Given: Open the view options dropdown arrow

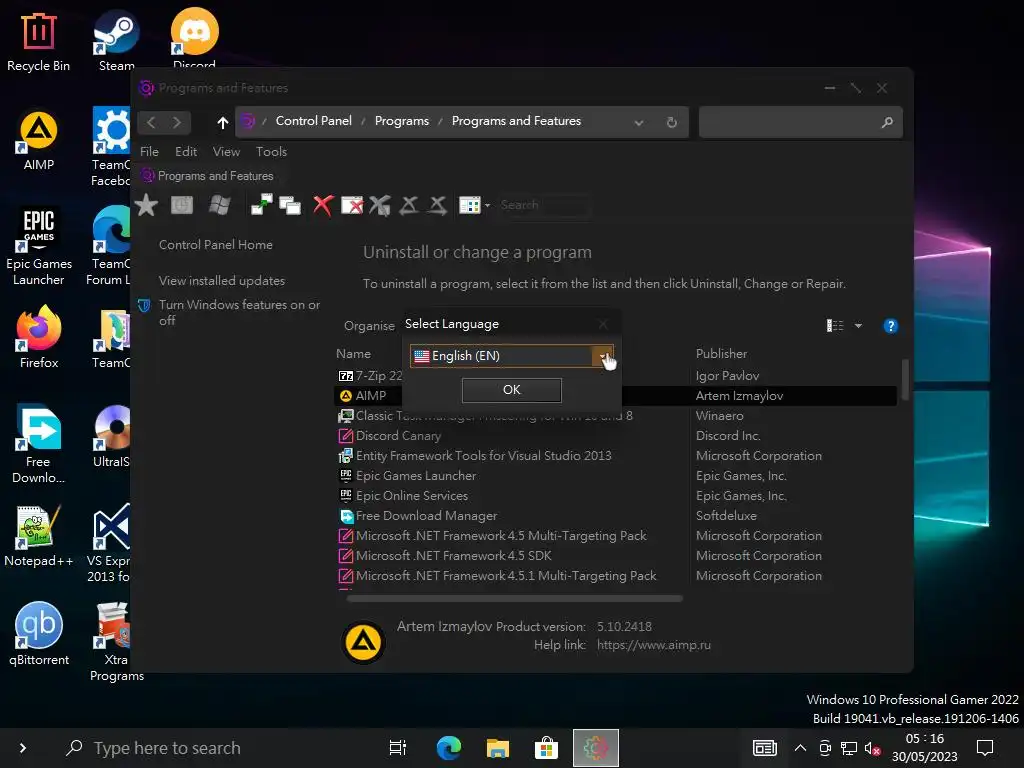Looking at the screenshot, I should pos(858,326).
